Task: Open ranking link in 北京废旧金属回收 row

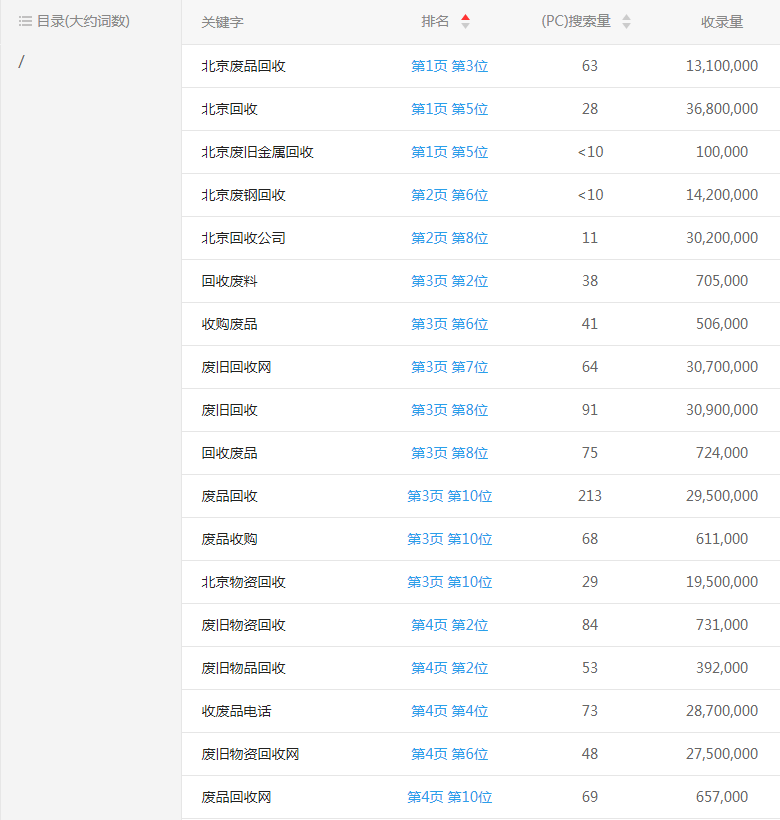Action: point(449,152)
